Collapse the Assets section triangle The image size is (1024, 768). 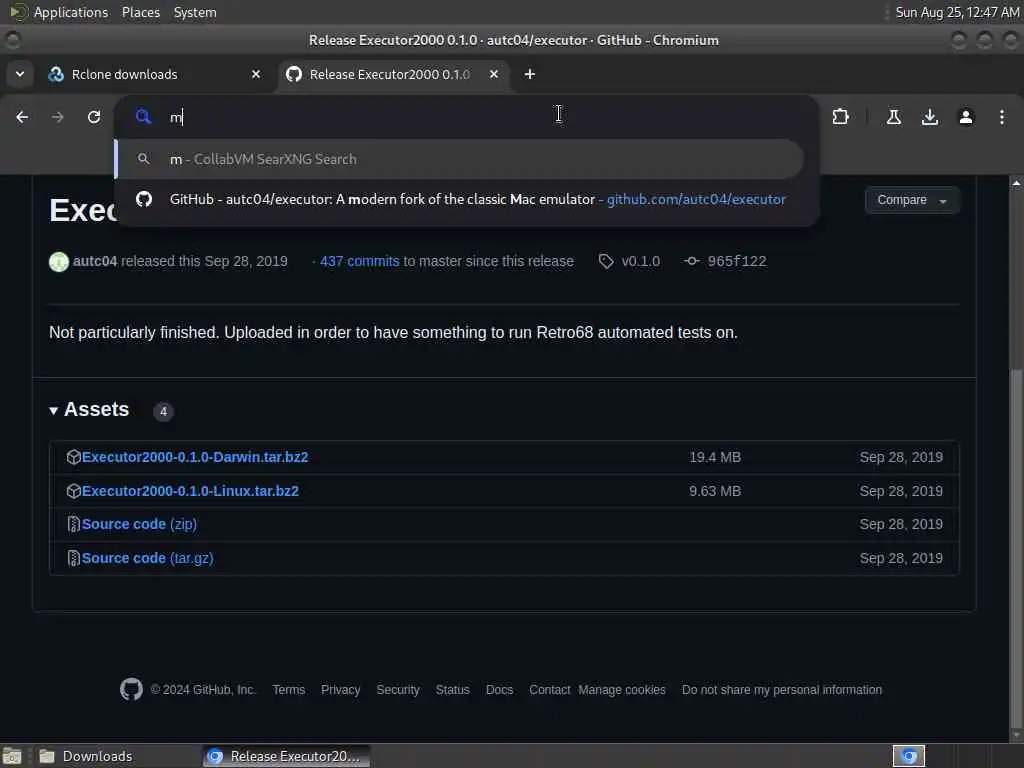pyautogui.click(x=54, y=410)
